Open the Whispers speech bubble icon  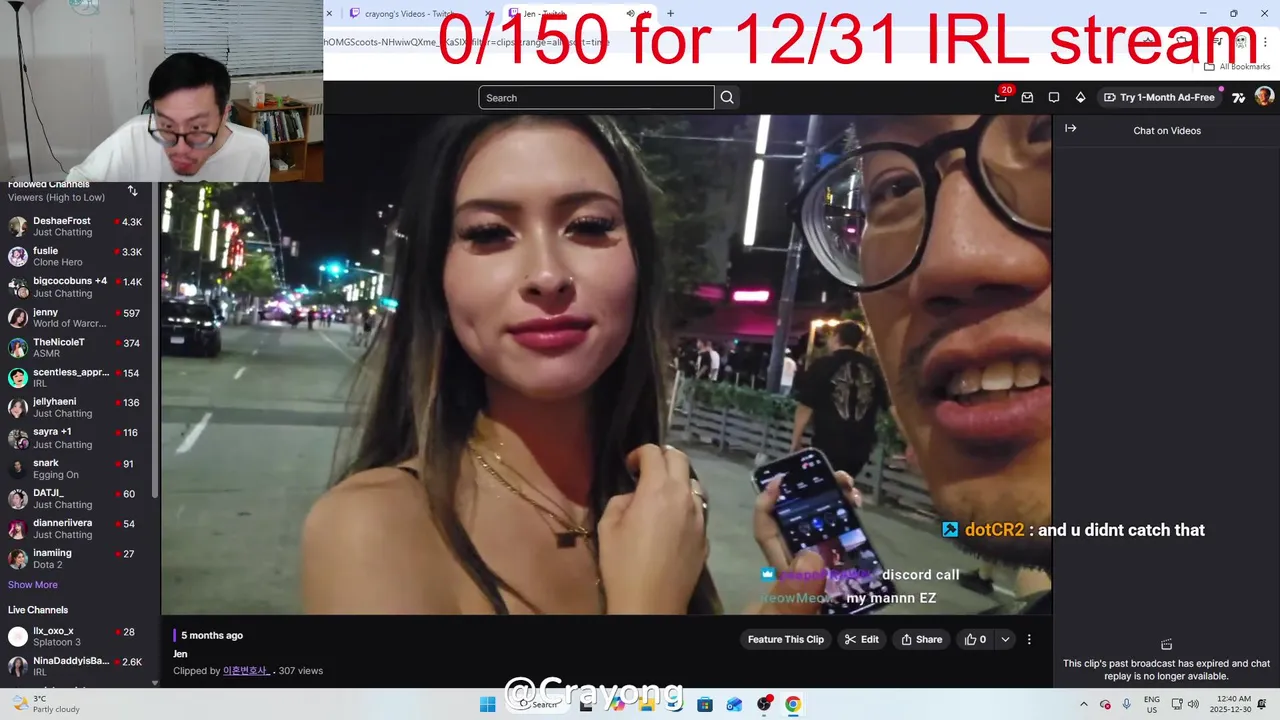1053,97
